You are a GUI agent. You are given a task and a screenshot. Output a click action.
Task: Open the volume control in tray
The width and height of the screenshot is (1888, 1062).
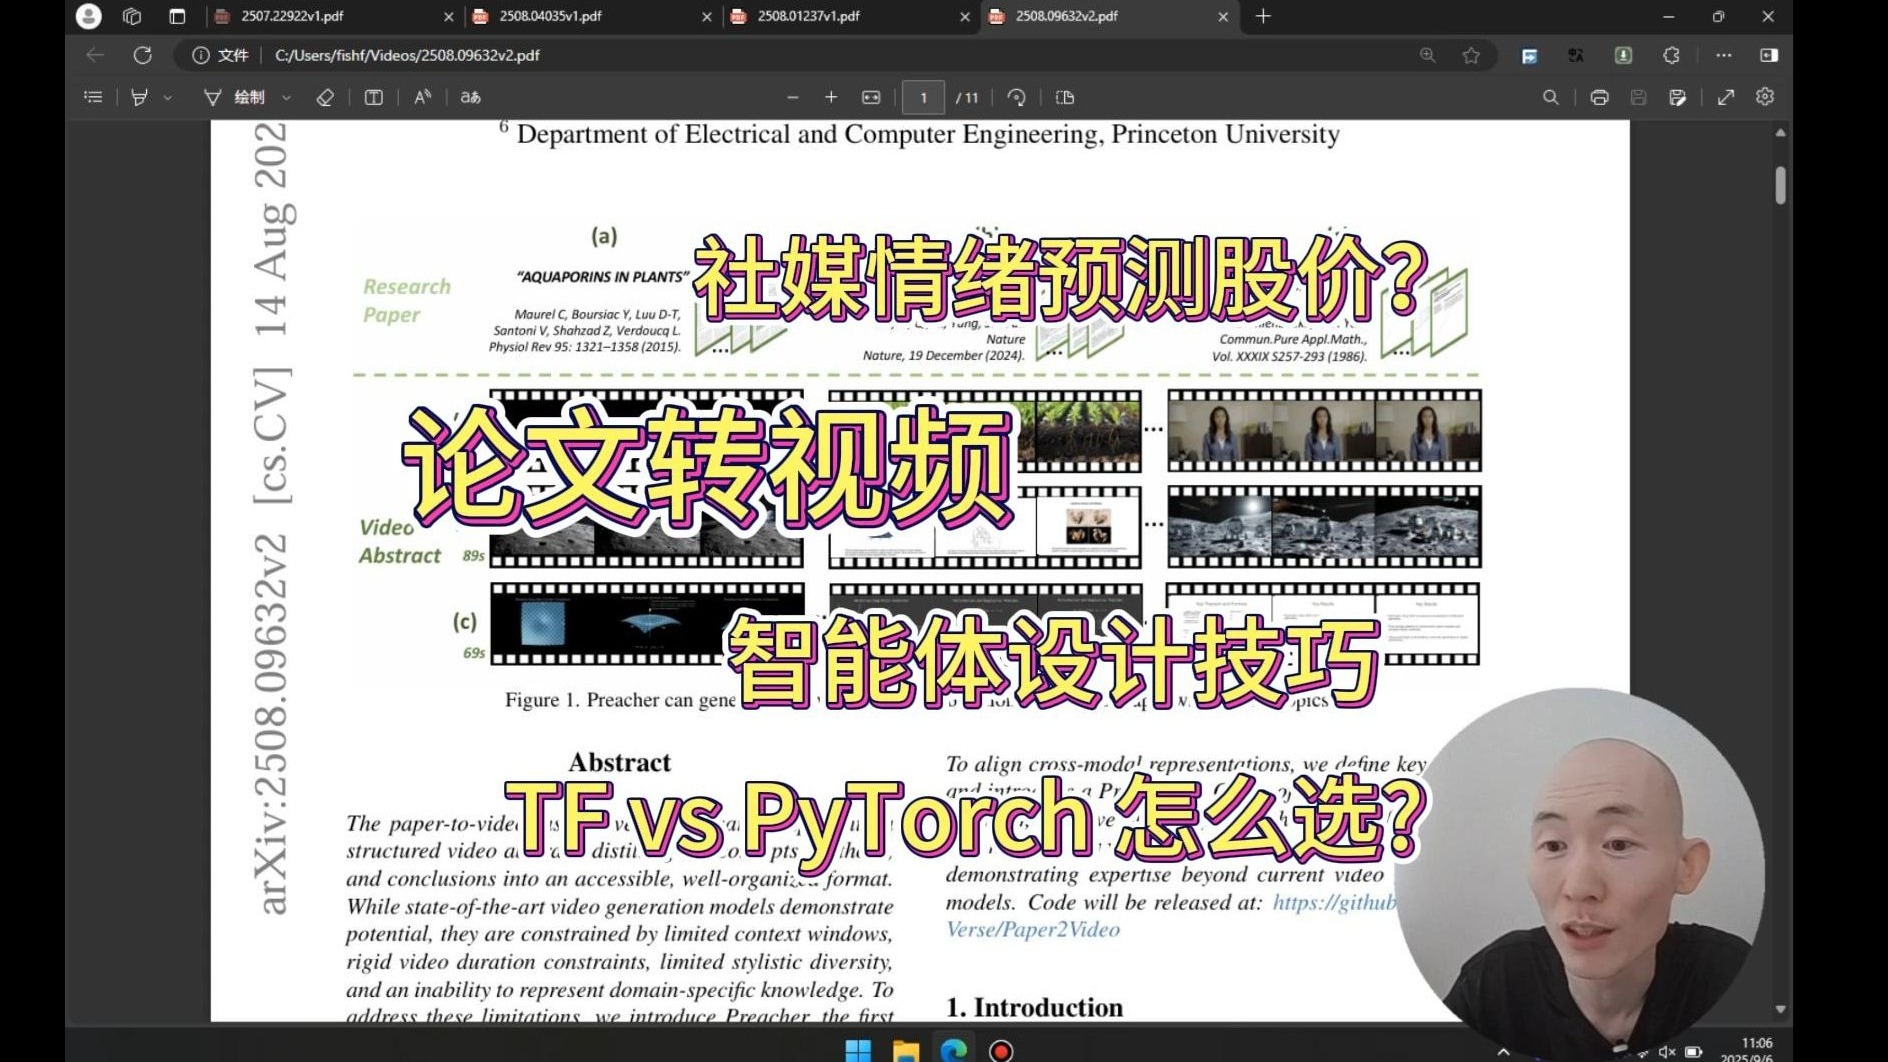point(1666,1052)
